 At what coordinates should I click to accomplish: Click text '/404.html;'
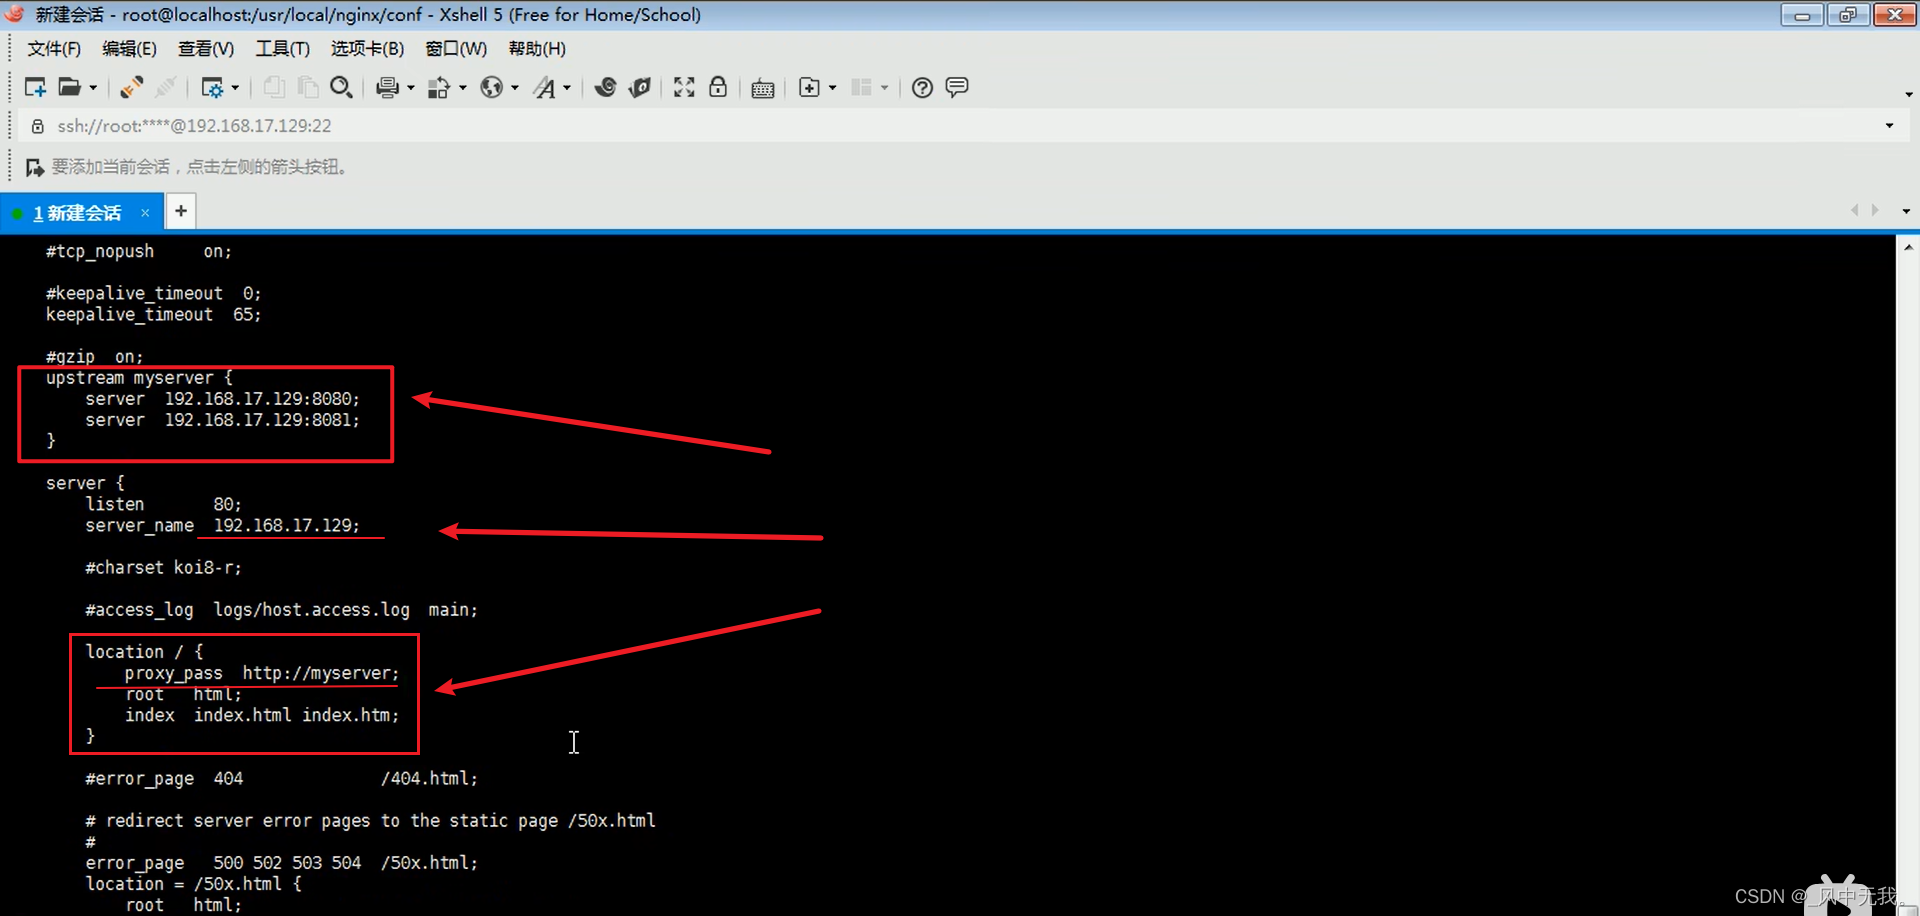429,778
